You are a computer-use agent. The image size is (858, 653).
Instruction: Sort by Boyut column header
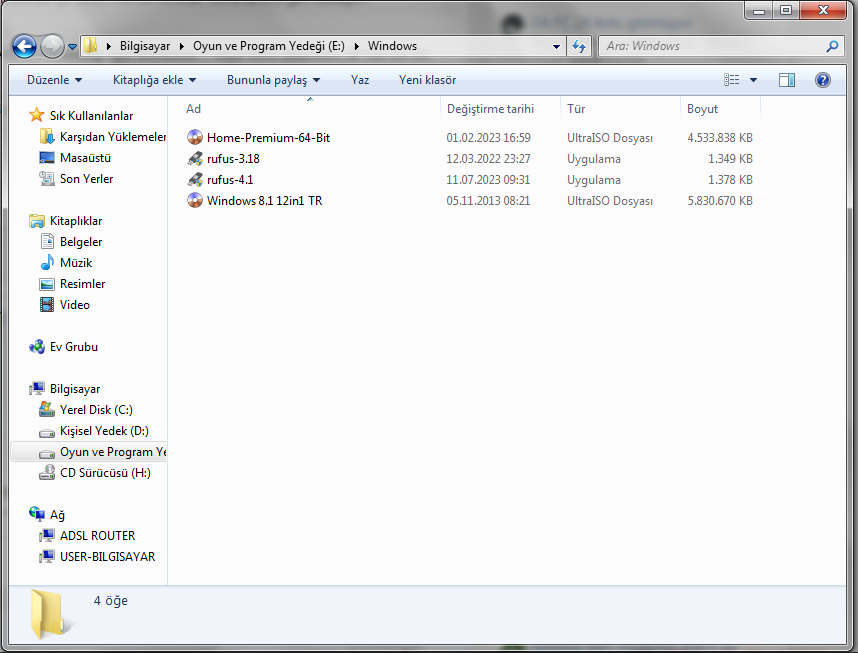click(x=720, y=109)
